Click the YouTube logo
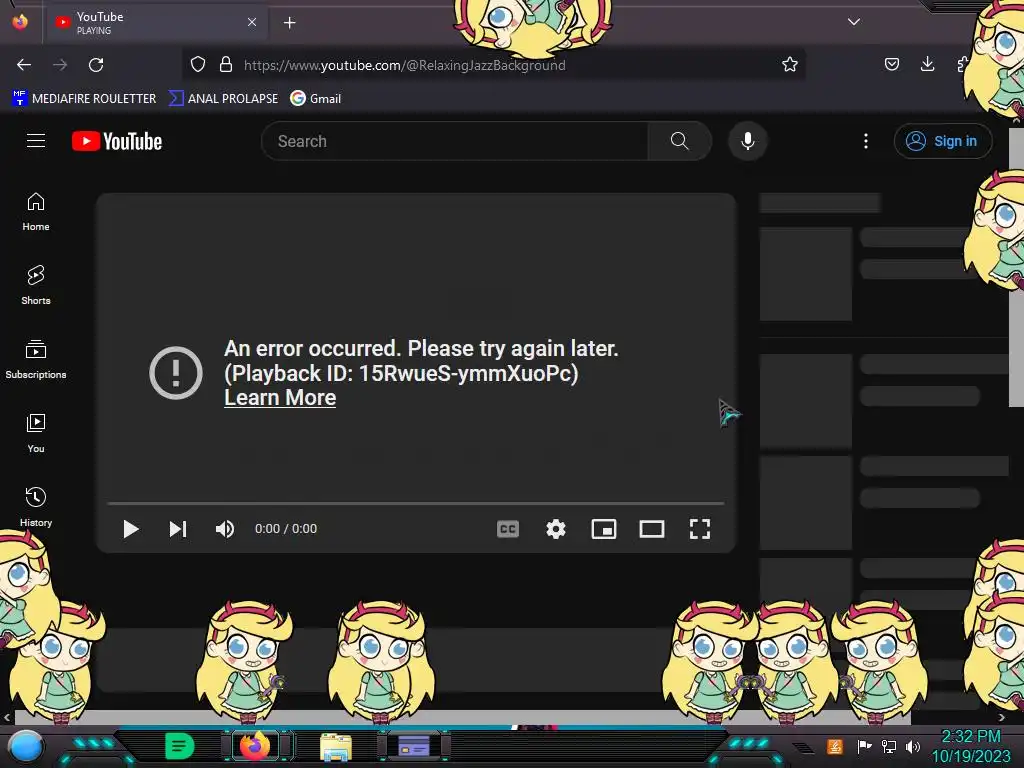1024x768 pixels. pos(117,141)
